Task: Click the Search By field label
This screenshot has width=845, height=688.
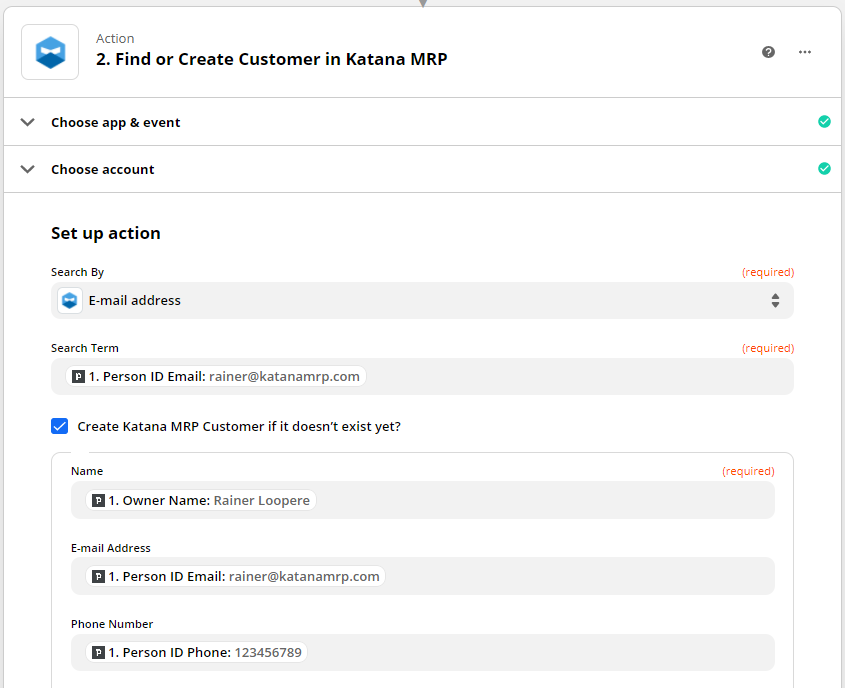Action: (x=78, y=272)
